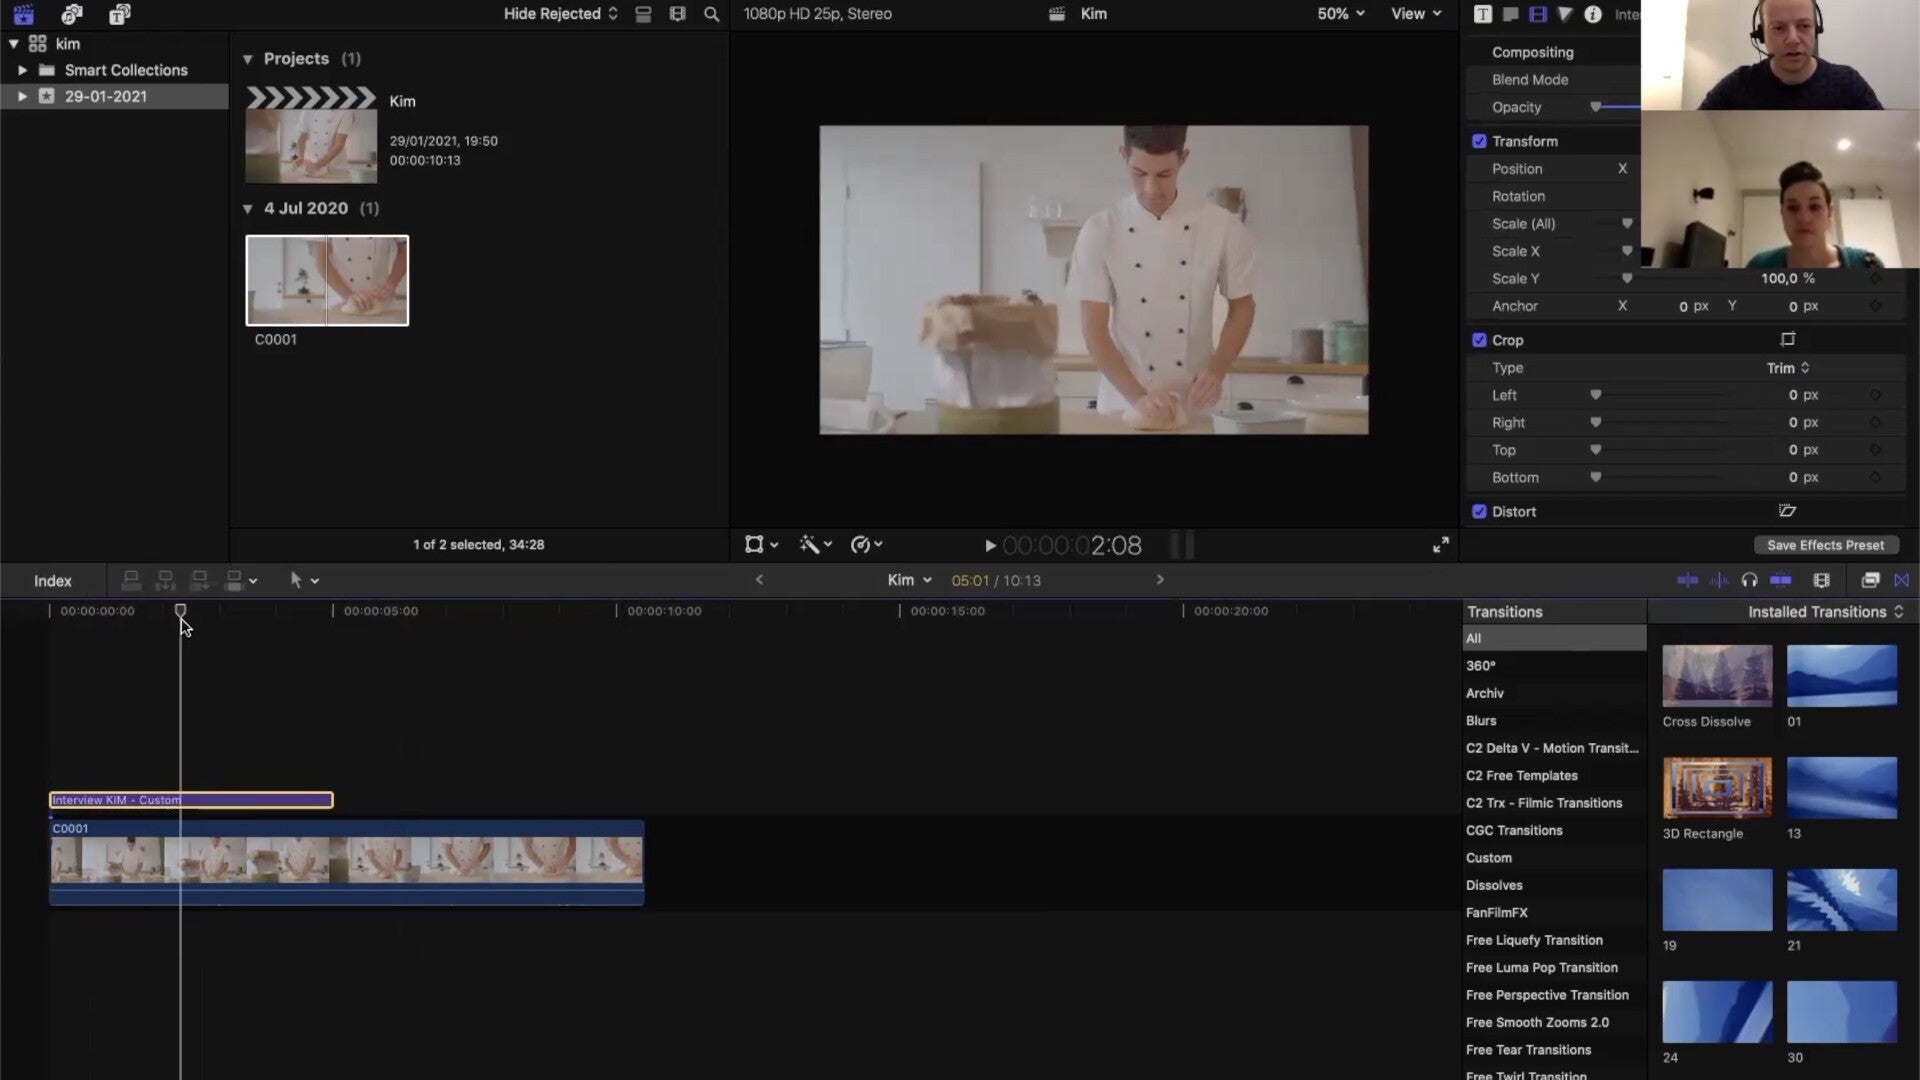This screenshot has width=1920, height=1080.
Task: Click the fullscreen viewer expand icon
Action: pos(1440,545)
